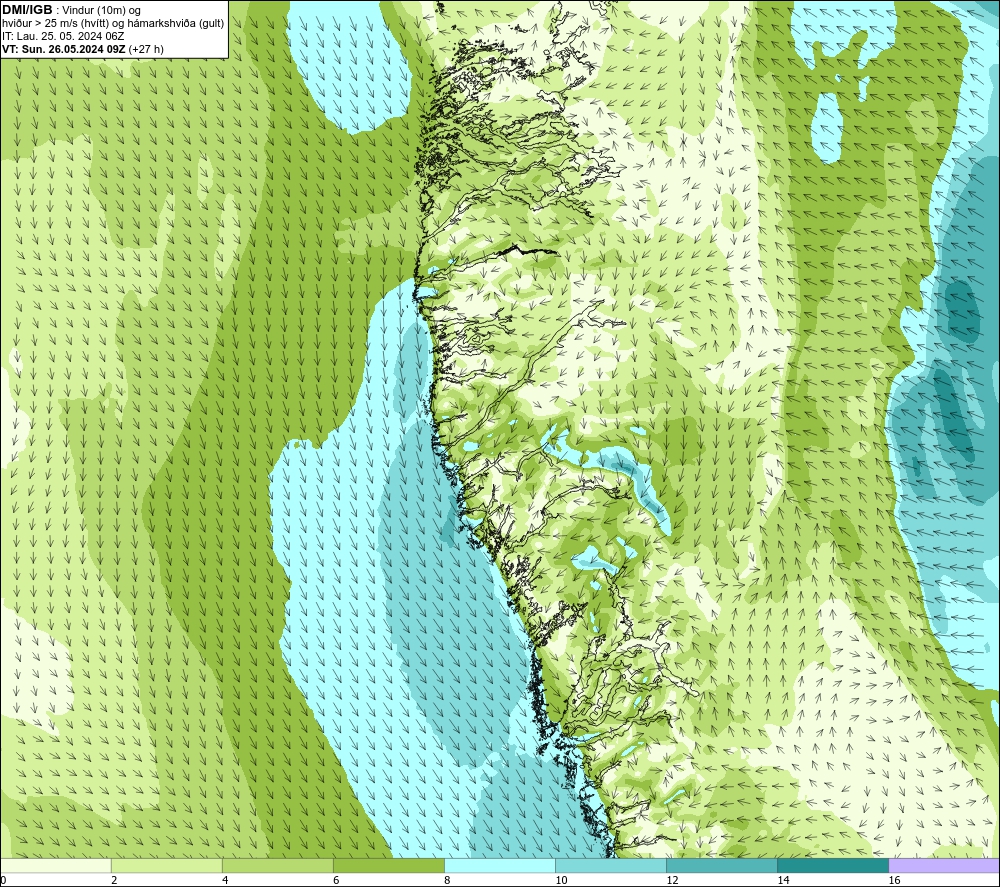
Task: Click the scale label "4"
Action: coord(225,880)
